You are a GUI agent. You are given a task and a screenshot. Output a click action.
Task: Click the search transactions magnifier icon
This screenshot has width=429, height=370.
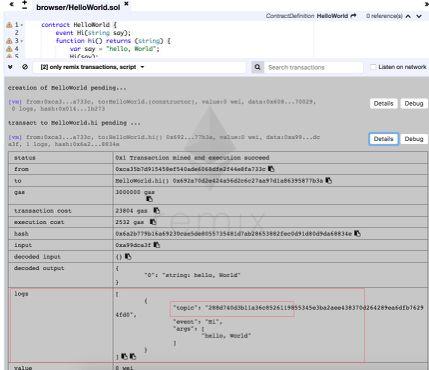tap(257, 67)
